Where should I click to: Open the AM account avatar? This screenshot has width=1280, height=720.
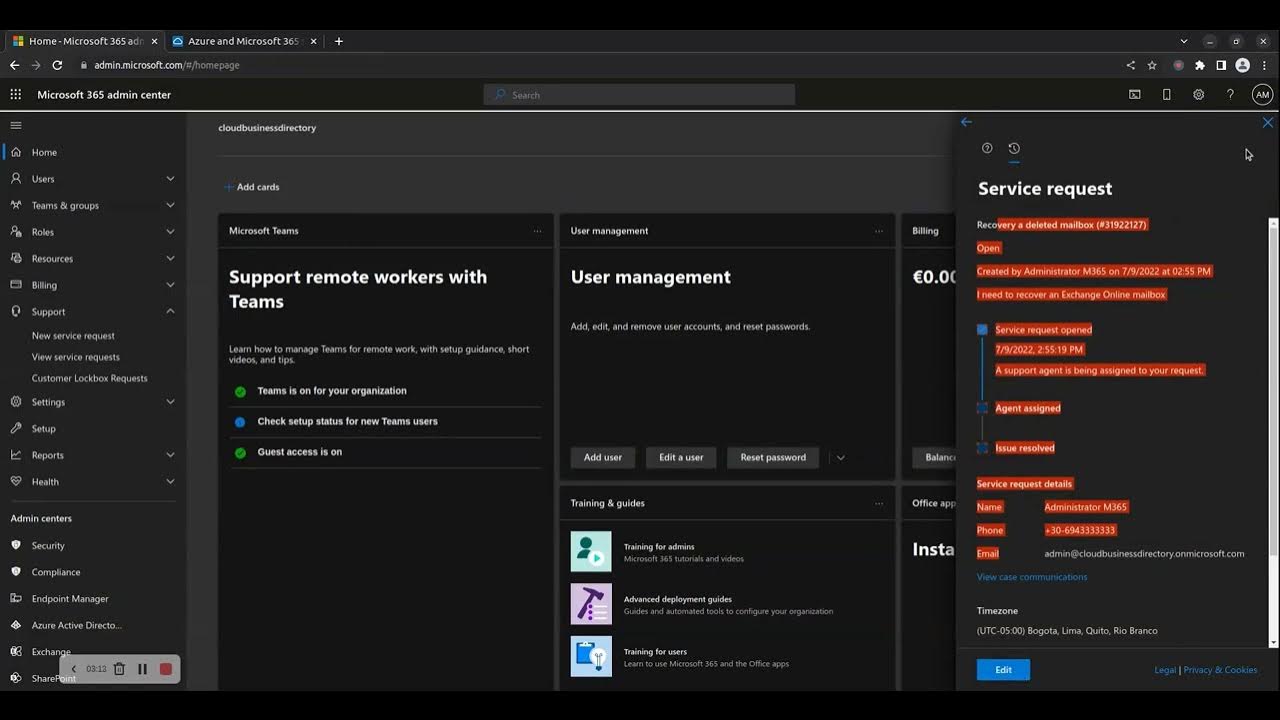click(x=1262, y=95)
